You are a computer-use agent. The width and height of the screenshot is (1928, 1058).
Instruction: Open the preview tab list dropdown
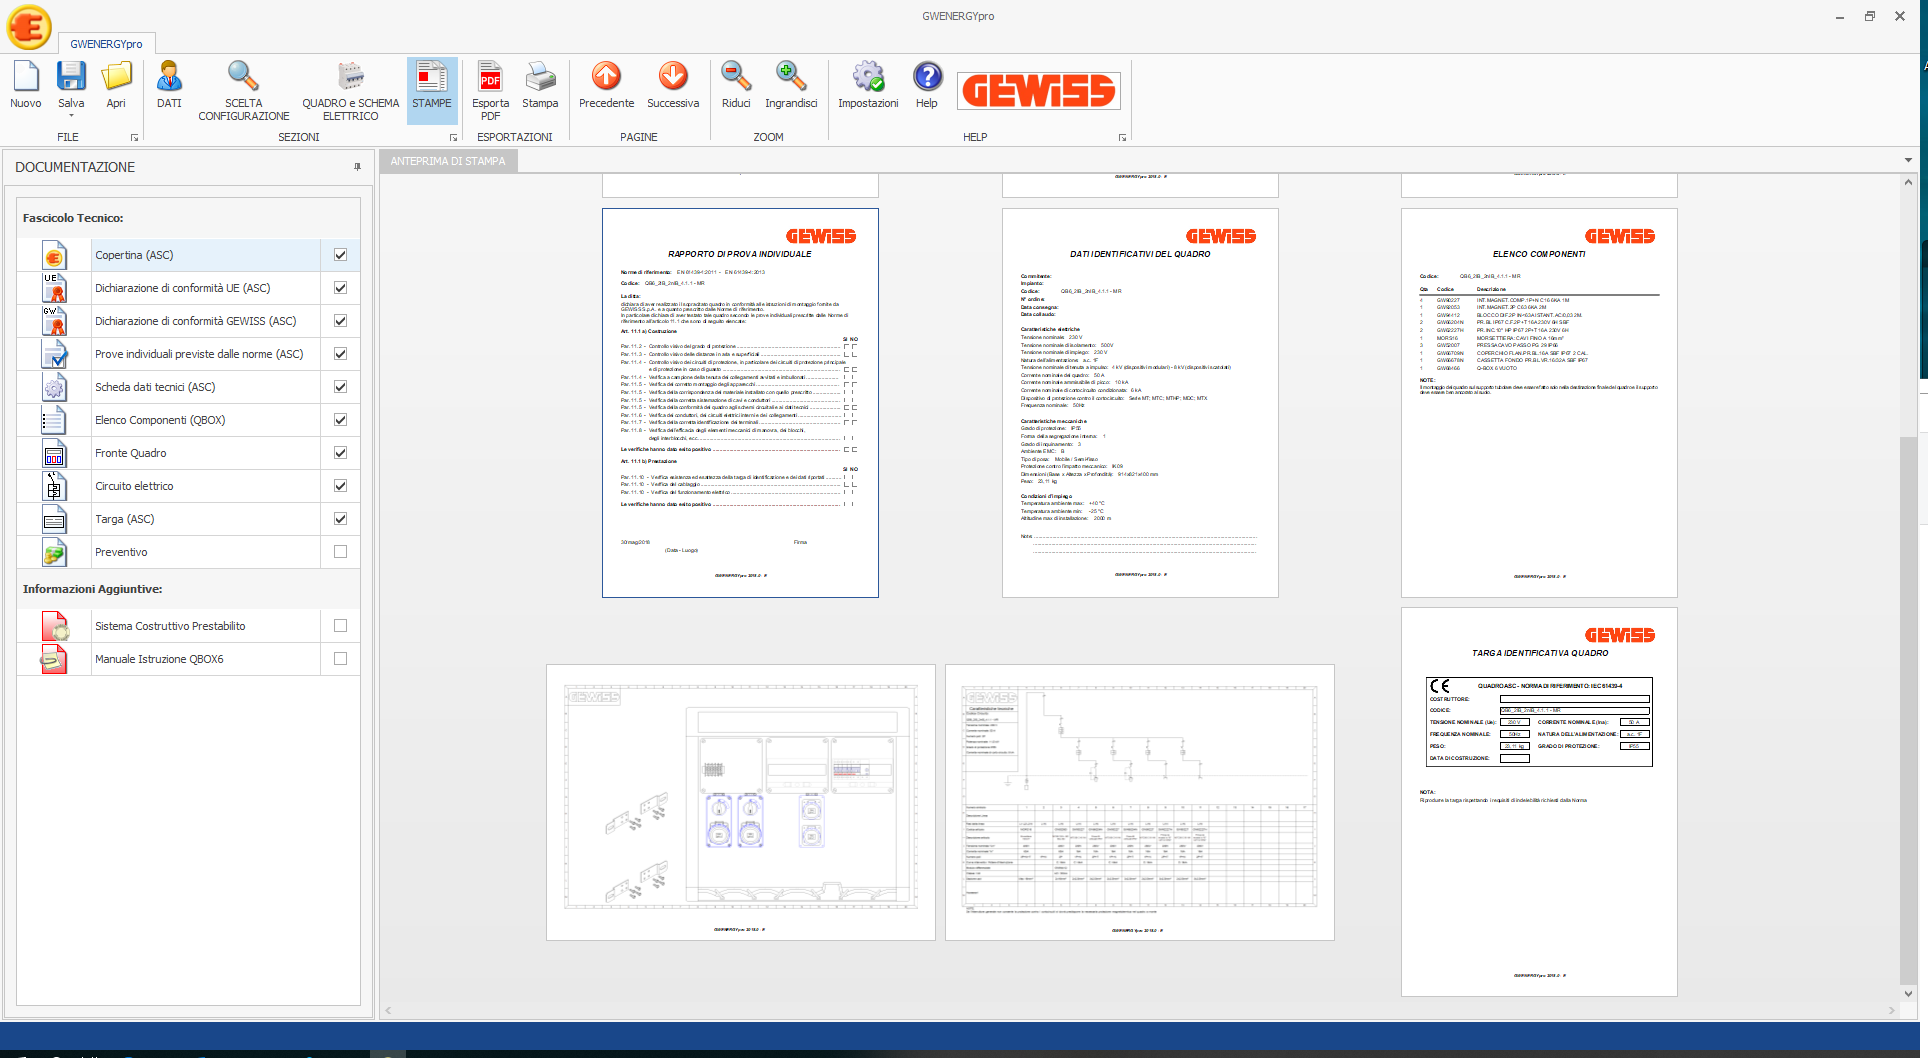(1908, 160)
